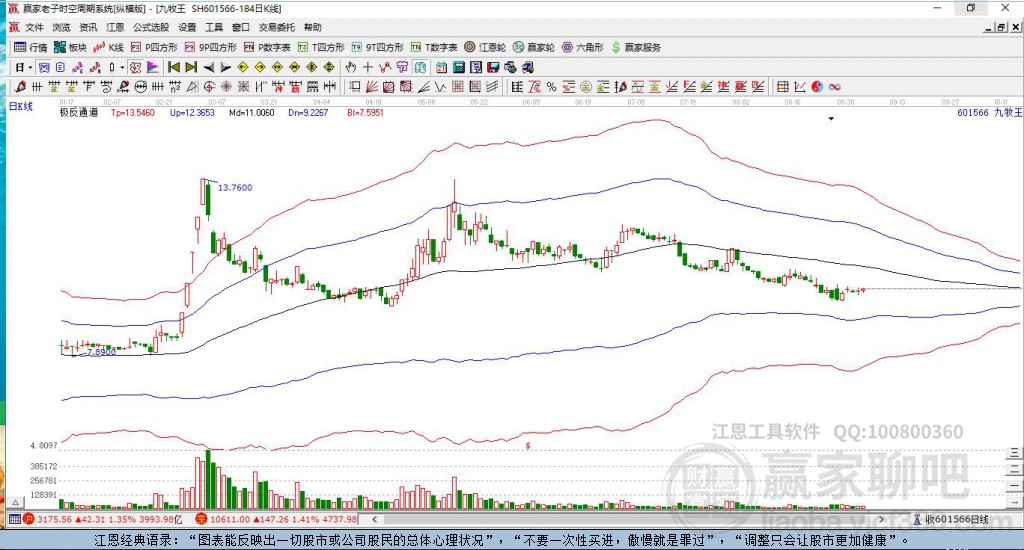1024x550 pixels.
Task: Click the red pencil drawing tool
Action: point(20,87)
